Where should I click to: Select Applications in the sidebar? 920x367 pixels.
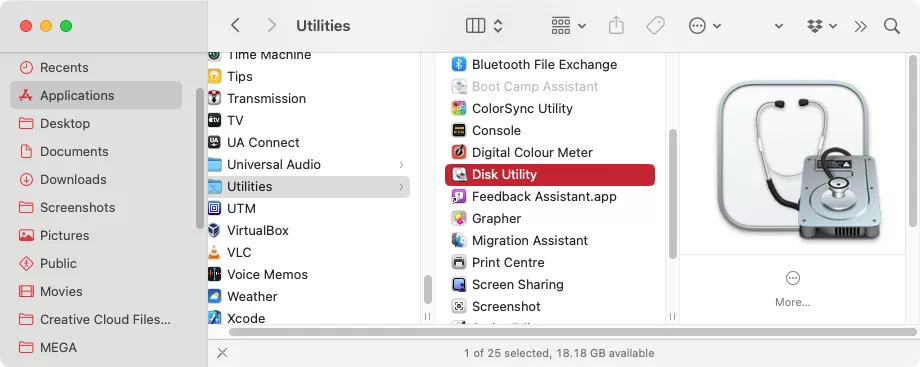tap(95, 95)
